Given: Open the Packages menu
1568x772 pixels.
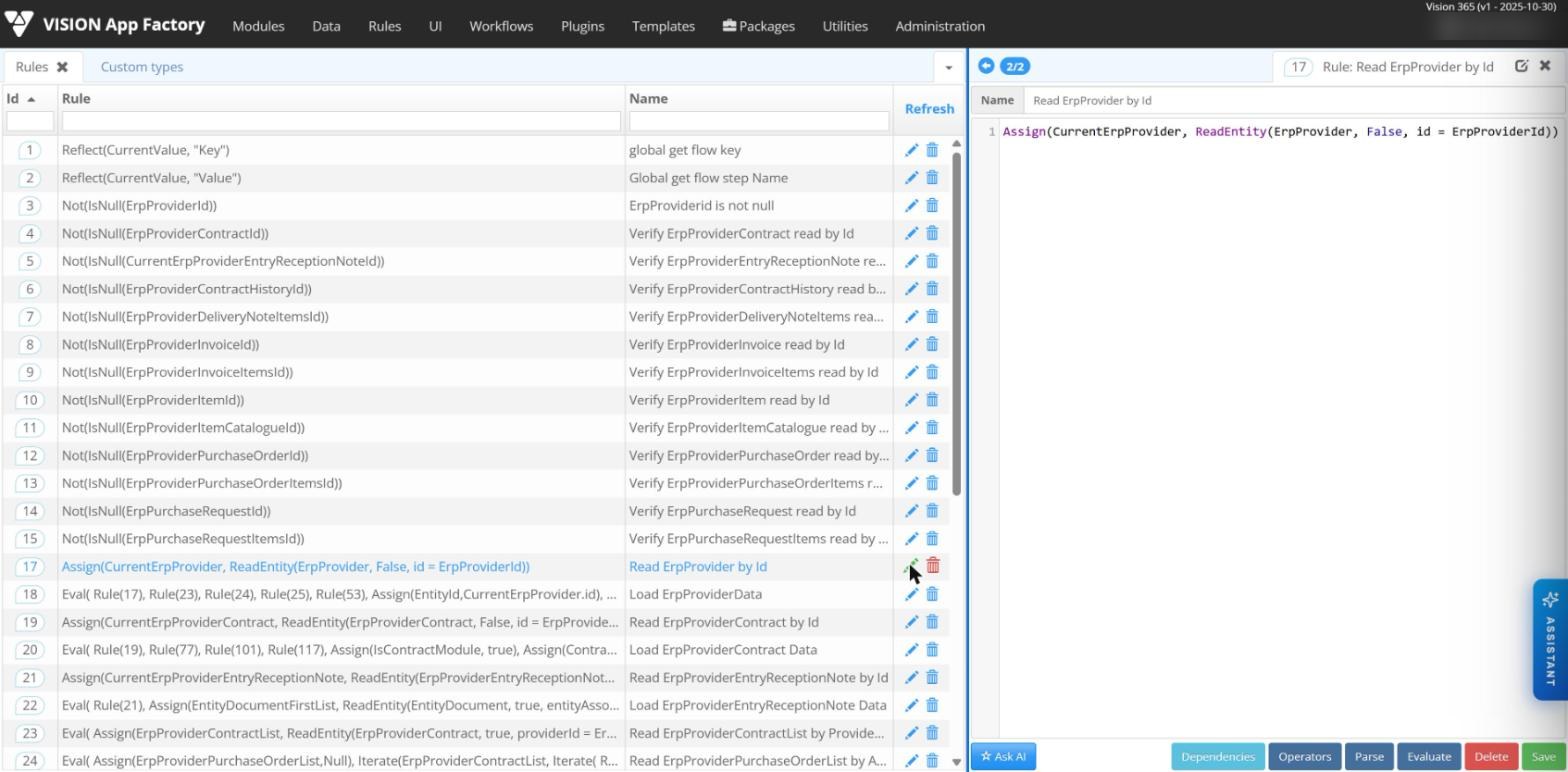Looking at the screenshot, I should tap(758, 26).
